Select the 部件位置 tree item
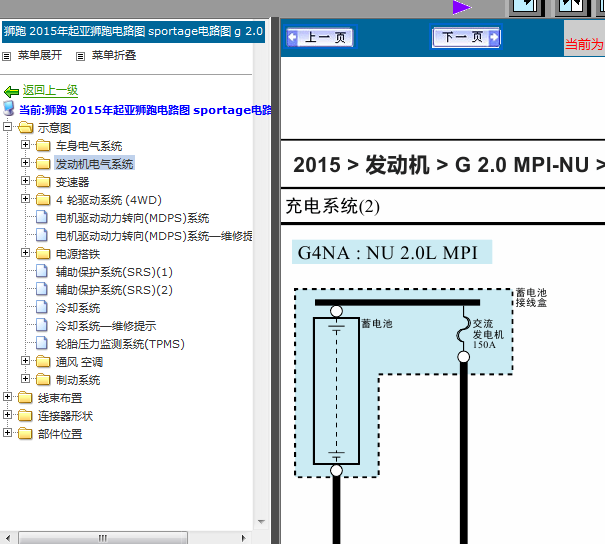605x544 pixels. tap(60, 434)
